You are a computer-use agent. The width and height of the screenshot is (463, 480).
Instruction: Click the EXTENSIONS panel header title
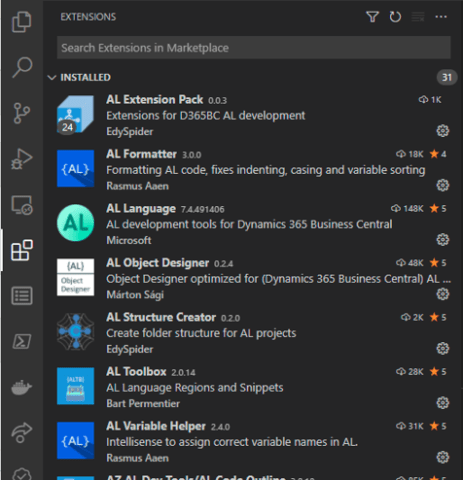pos(88,17)
